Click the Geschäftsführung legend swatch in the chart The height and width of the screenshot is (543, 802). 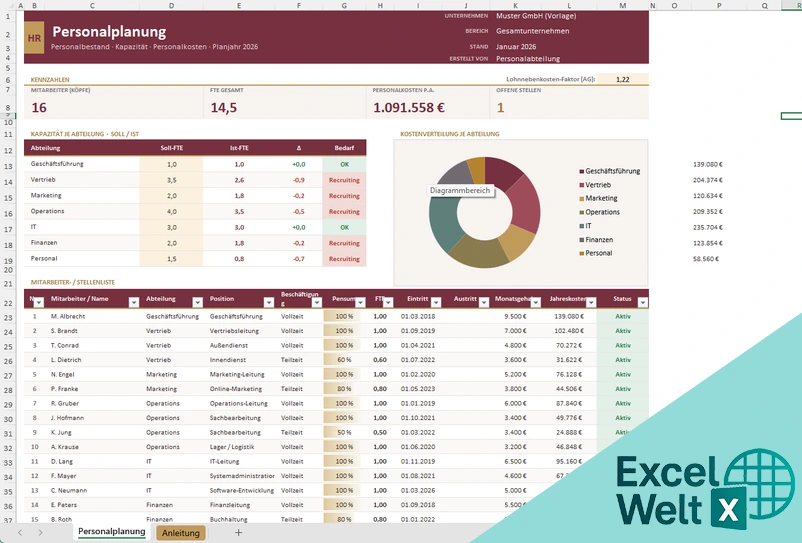[582, 171]
